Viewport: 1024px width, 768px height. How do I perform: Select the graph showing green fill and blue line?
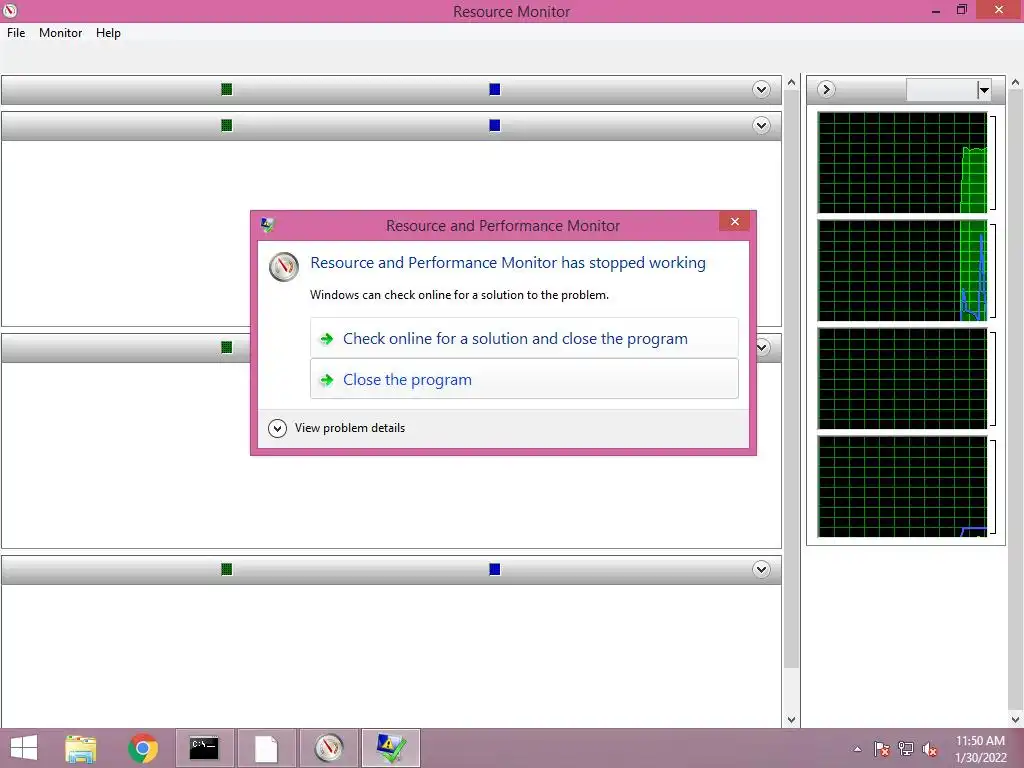pyautogui.click(x=903, y=270)
